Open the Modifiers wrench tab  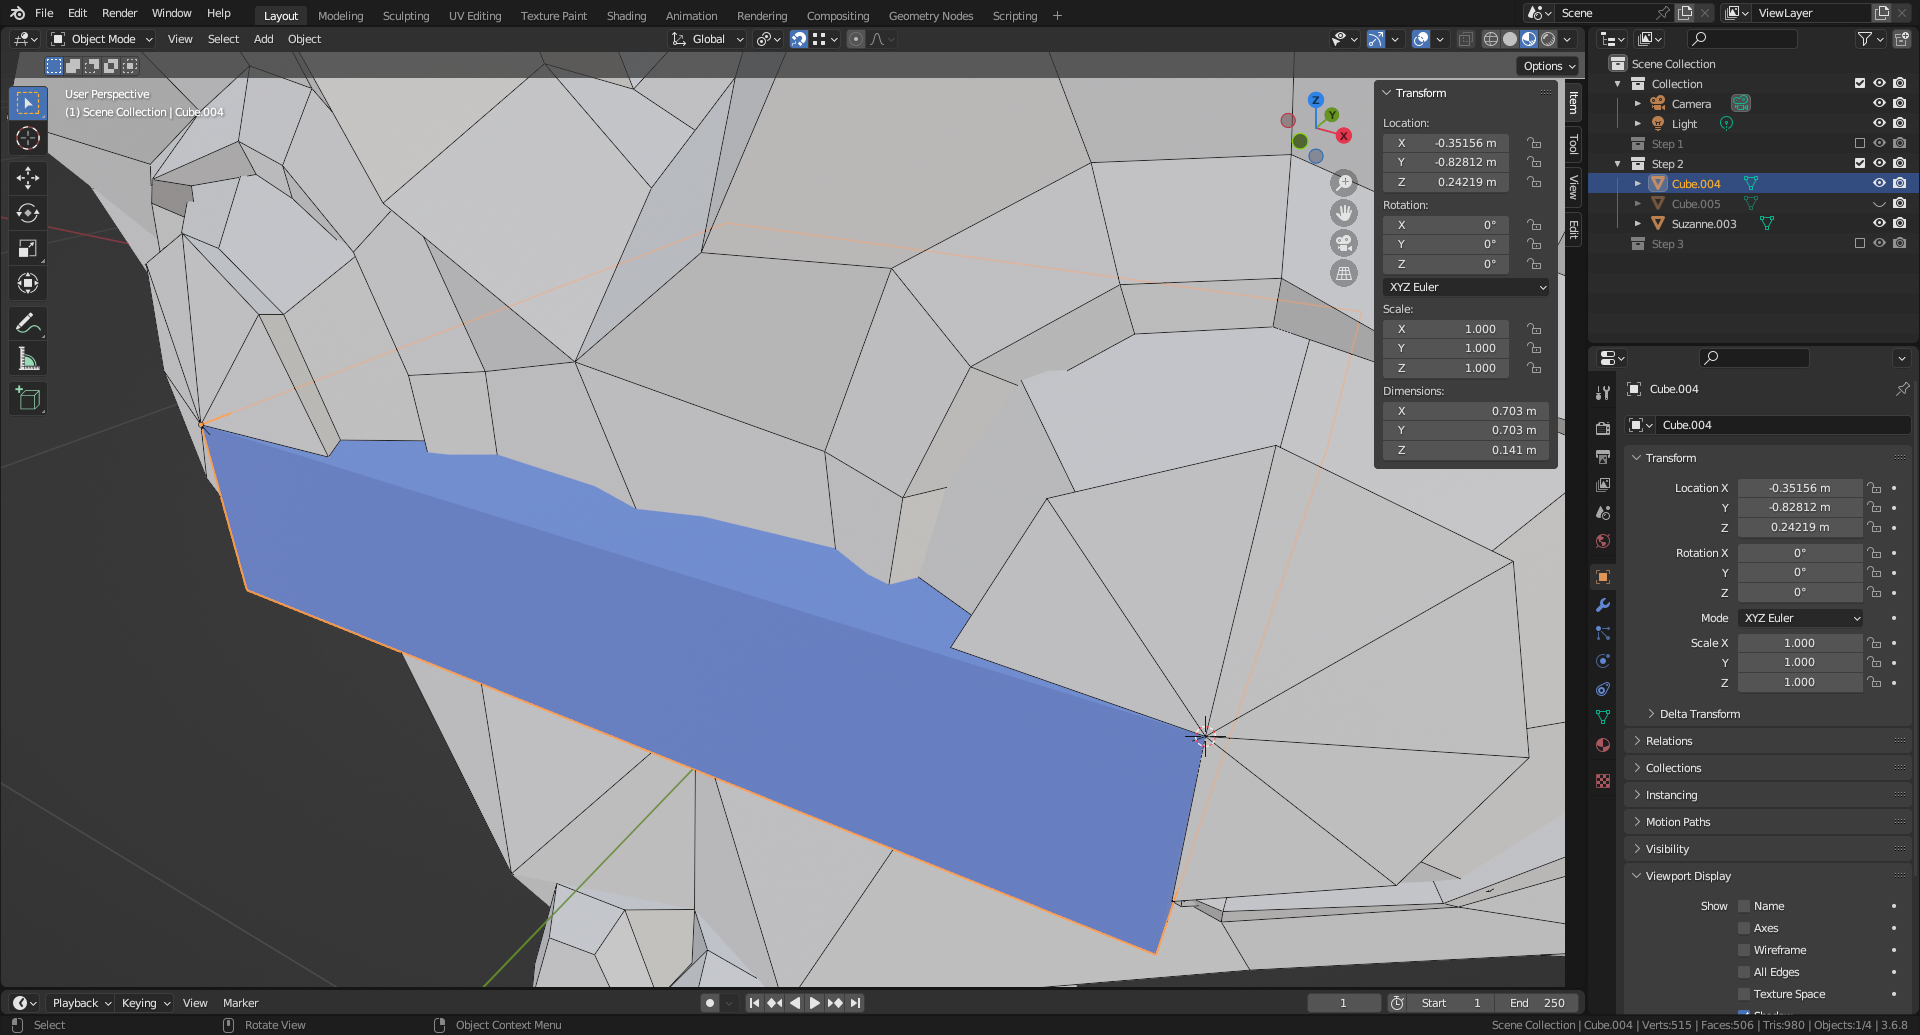click(1603, 605)
